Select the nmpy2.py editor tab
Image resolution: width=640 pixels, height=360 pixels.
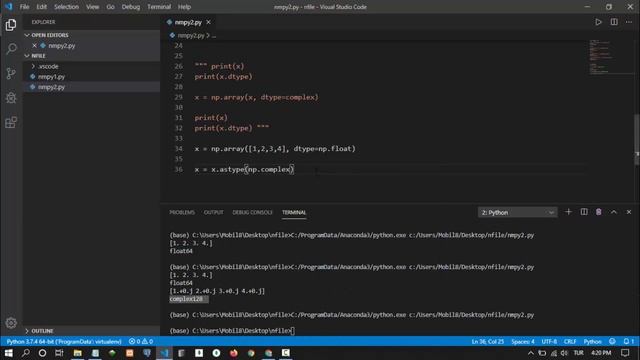coord(188,22)
